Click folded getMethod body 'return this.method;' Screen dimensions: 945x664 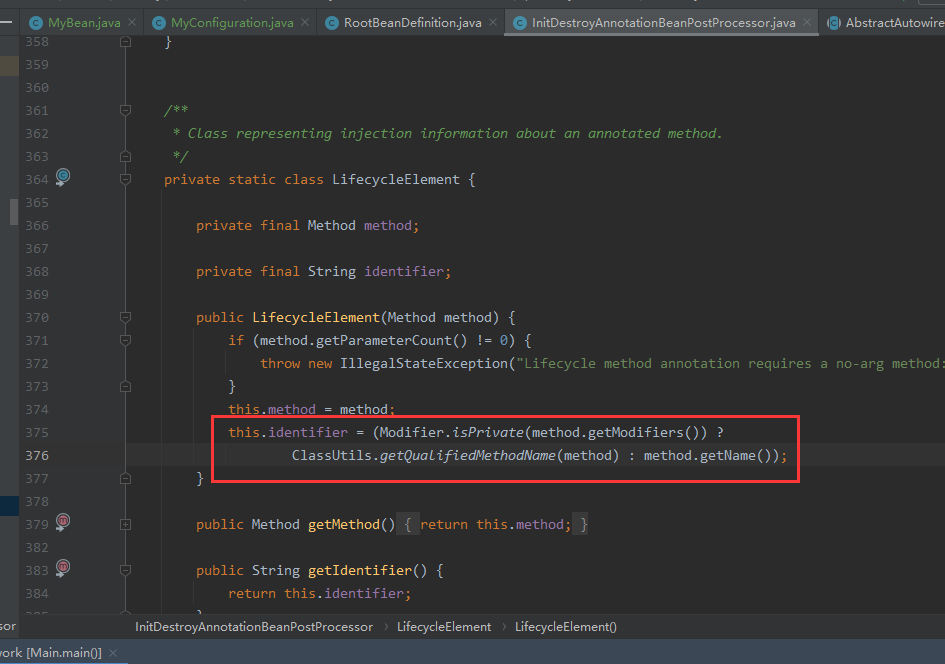tap(495, 524)
